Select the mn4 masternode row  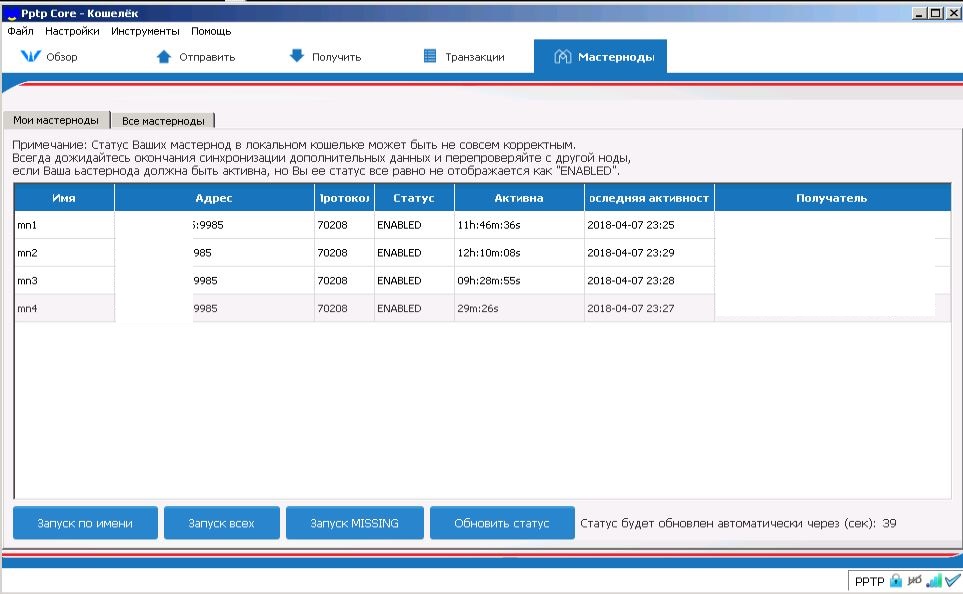click(482, 308)
